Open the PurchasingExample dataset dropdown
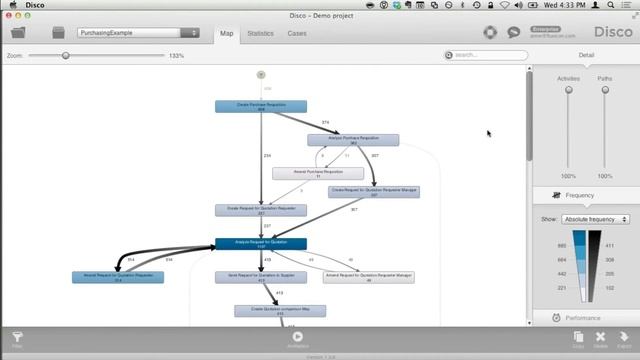The height and width of the screenshot is (360, 640). click(x=138, y=33)
